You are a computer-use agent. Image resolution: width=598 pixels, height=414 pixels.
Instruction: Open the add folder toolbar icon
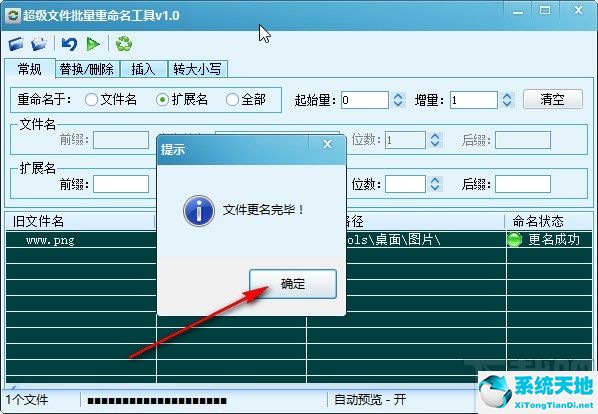[39, 44]
